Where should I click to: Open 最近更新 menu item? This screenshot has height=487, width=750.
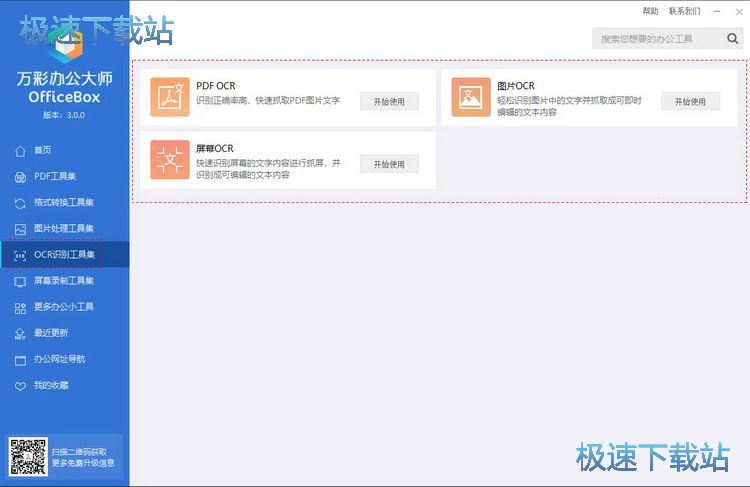point(65,333)
